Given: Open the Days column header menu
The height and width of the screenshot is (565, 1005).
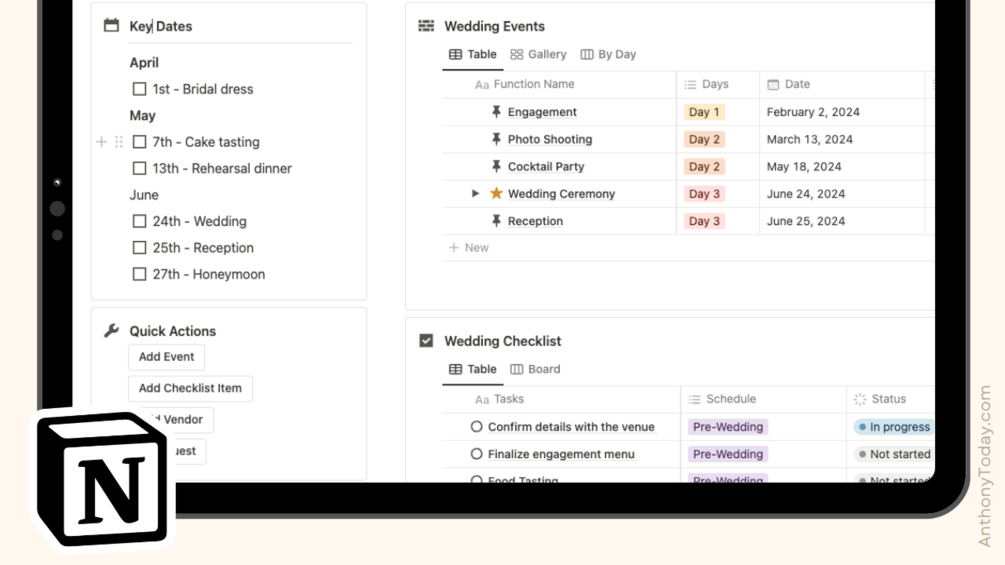Looking at the screenshot, I should 715,85.
